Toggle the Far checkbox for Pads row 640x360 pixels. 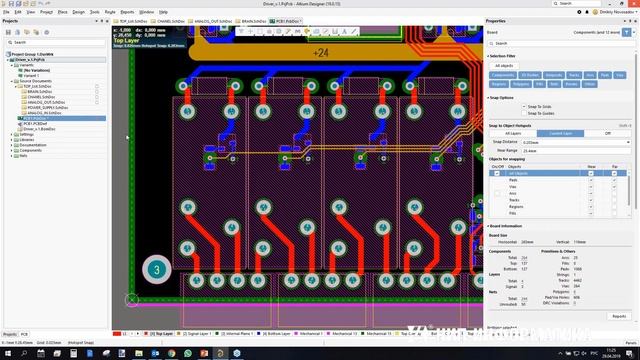pyautogui.click(x=614, y=180)
